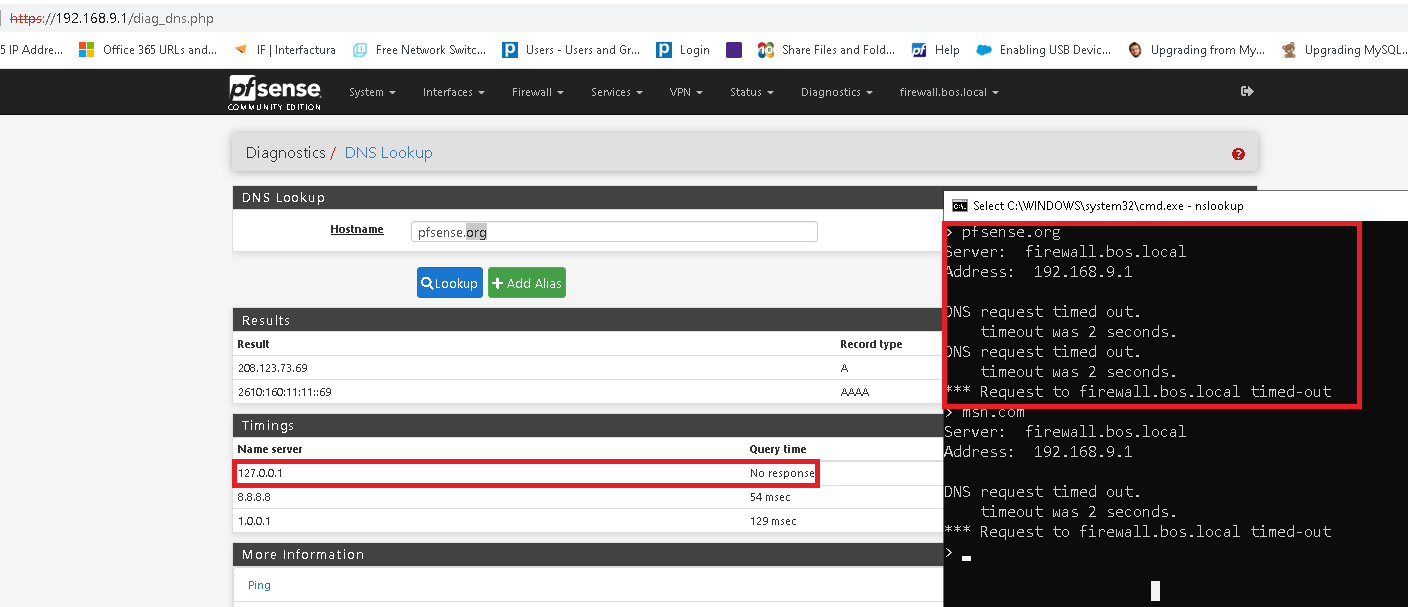
Task: Click the Hostname label
Action: 357,229
